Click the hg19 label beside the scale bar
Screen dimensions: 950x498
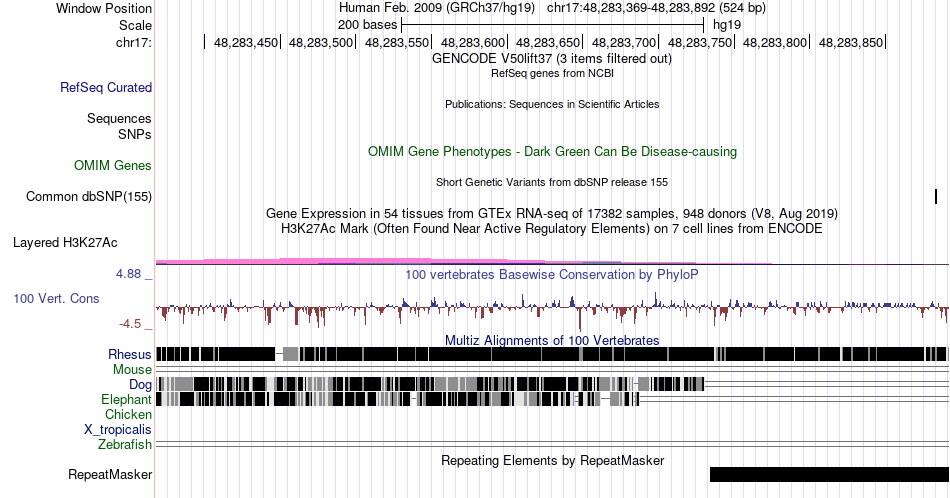[727, 25]
